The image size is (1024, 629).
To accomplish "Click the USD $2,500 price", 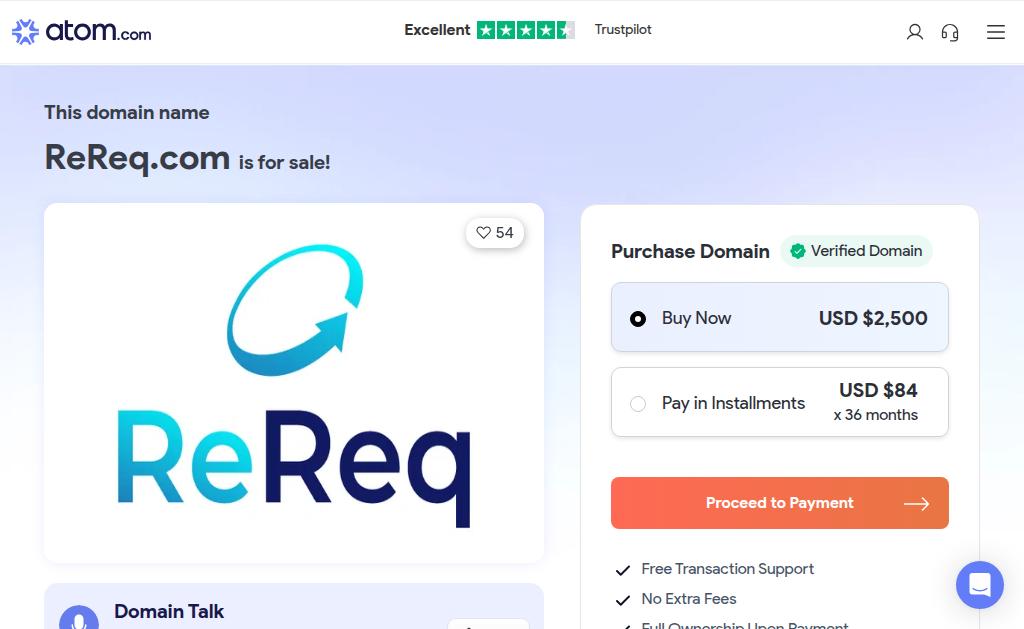I will click(873, 318).
